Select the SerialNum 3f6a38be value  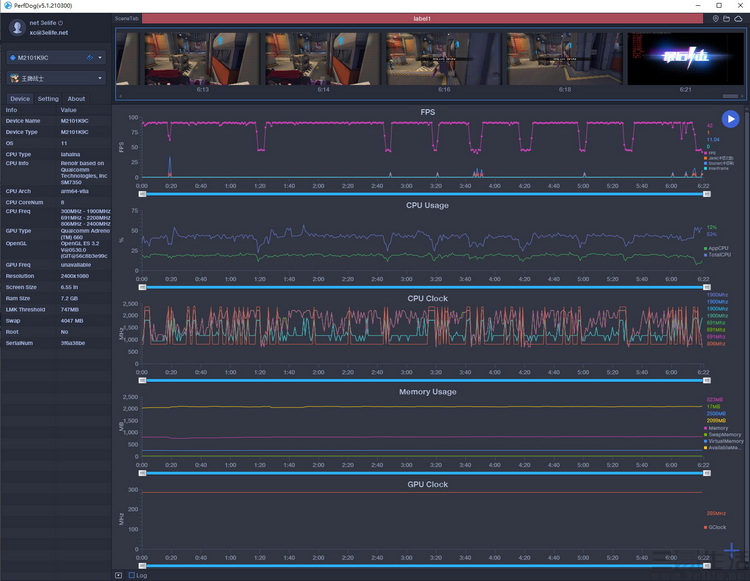73,343
